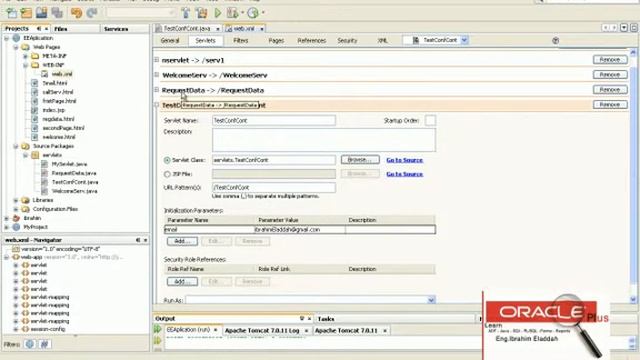Expand the RequestData -> /RequestData section
The width and height of the screenshot is (640, 360).
(x=156, y=90)
